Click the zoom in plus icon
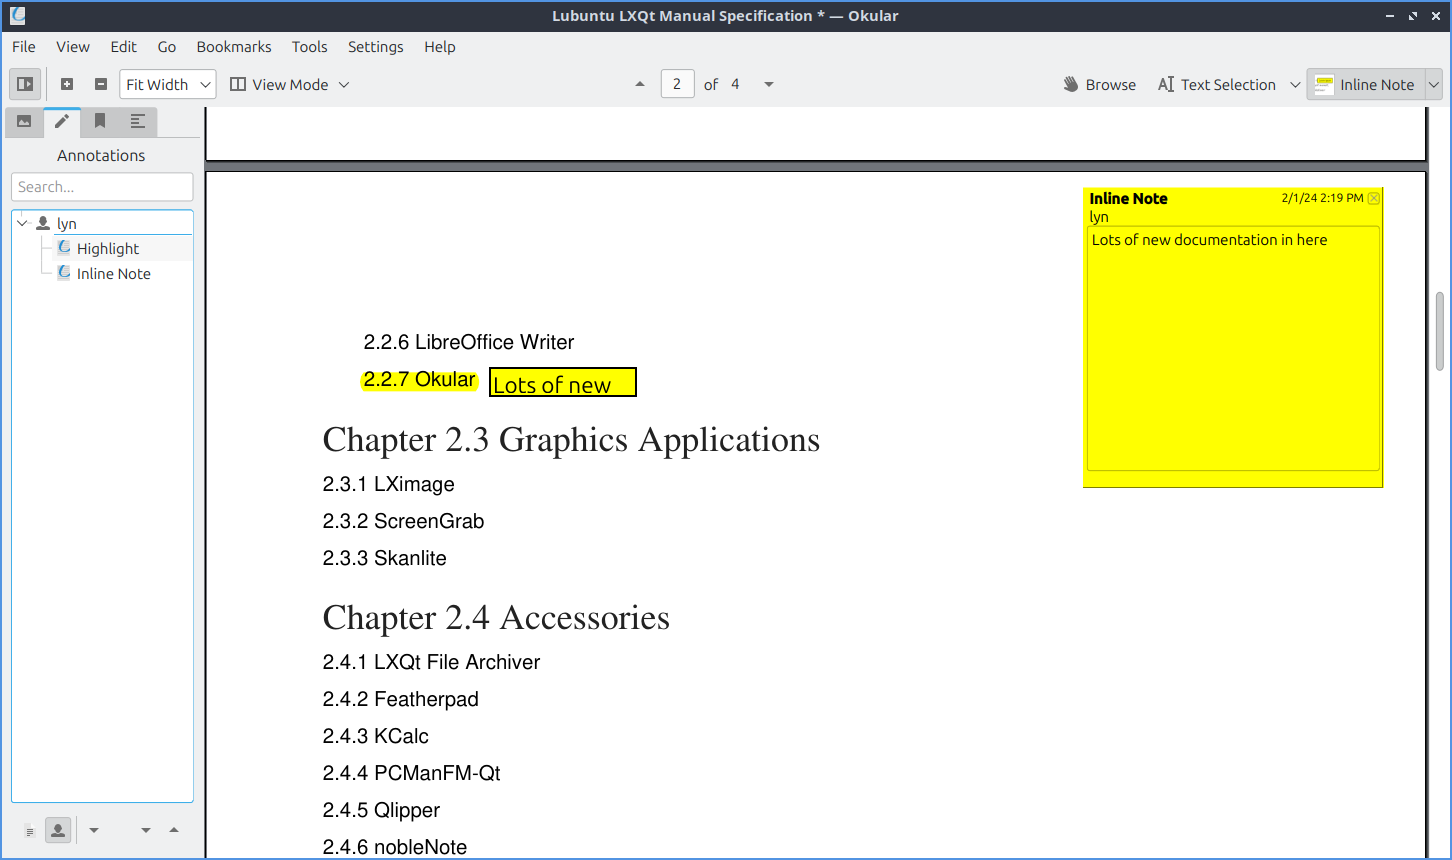 click(67, 85)
